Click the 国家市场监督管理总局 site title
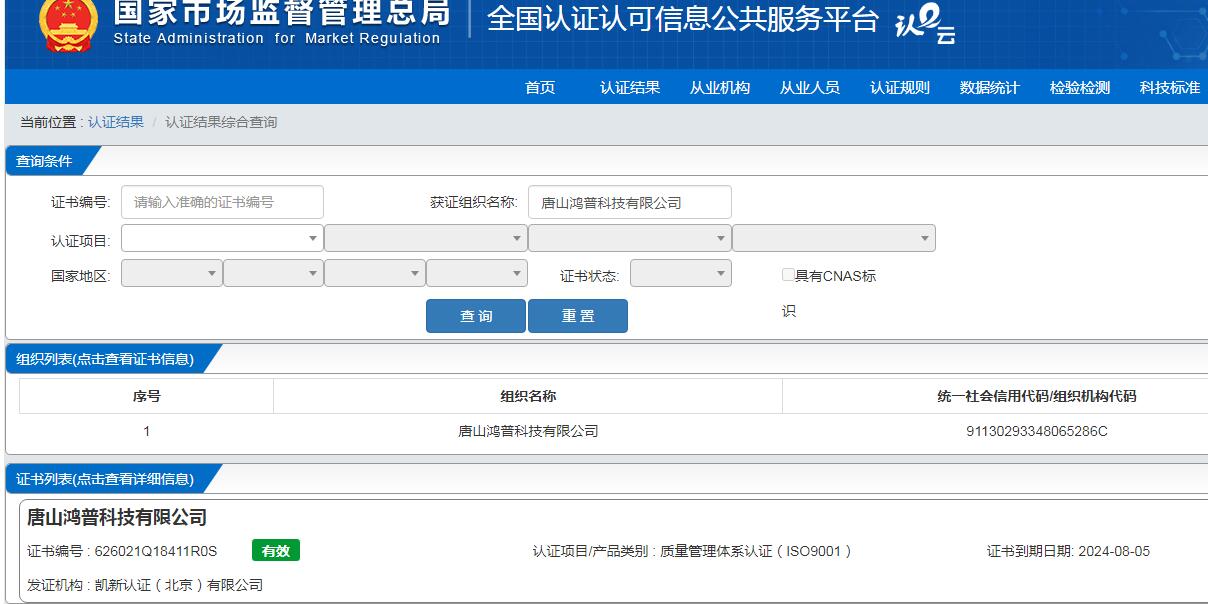 coord(281,12)
